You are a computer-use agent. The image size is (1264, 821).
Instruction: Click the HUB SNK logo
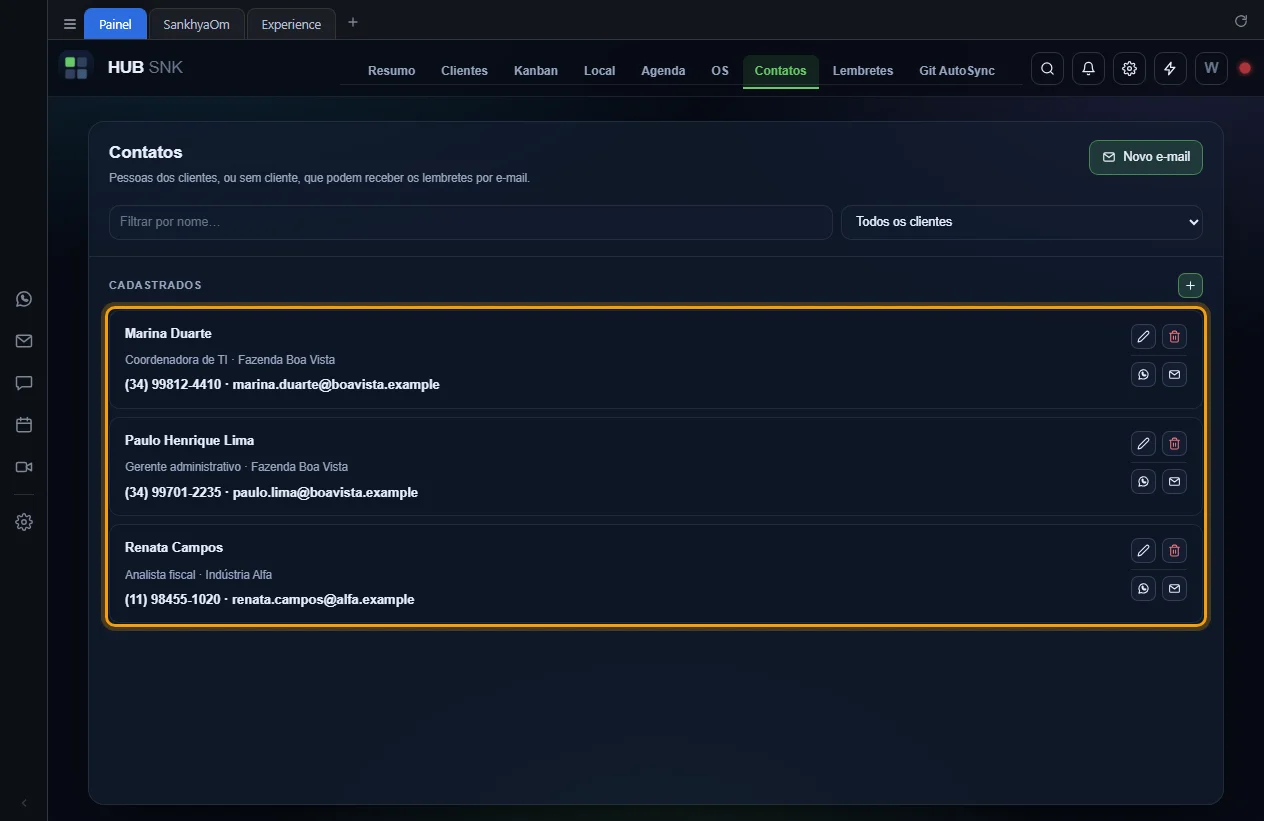[x=122, y=68]
